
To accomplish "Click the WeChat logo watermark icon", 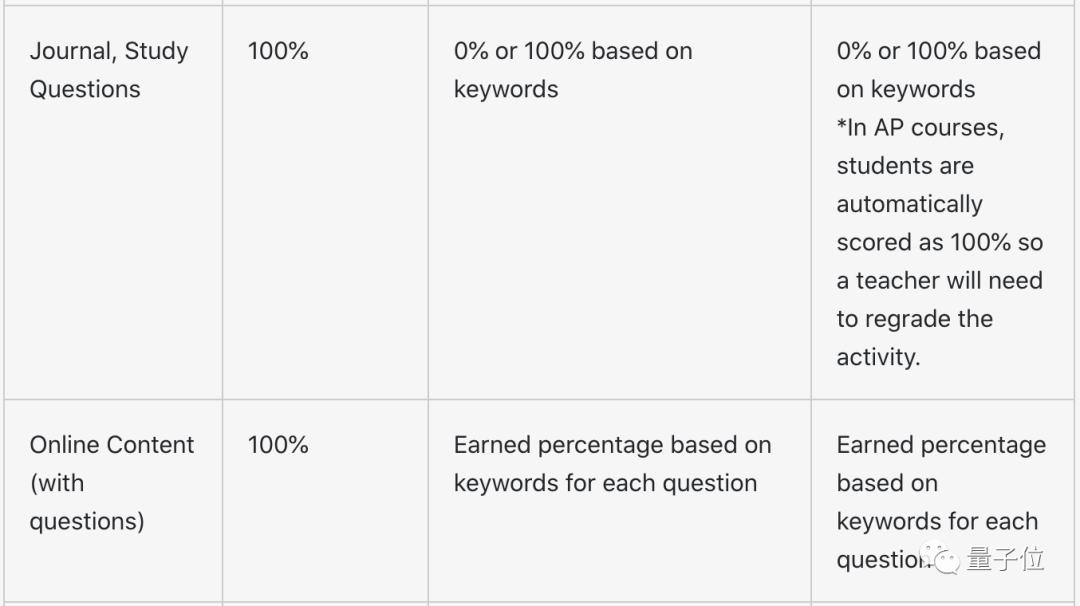I will (x=941, y=558).
